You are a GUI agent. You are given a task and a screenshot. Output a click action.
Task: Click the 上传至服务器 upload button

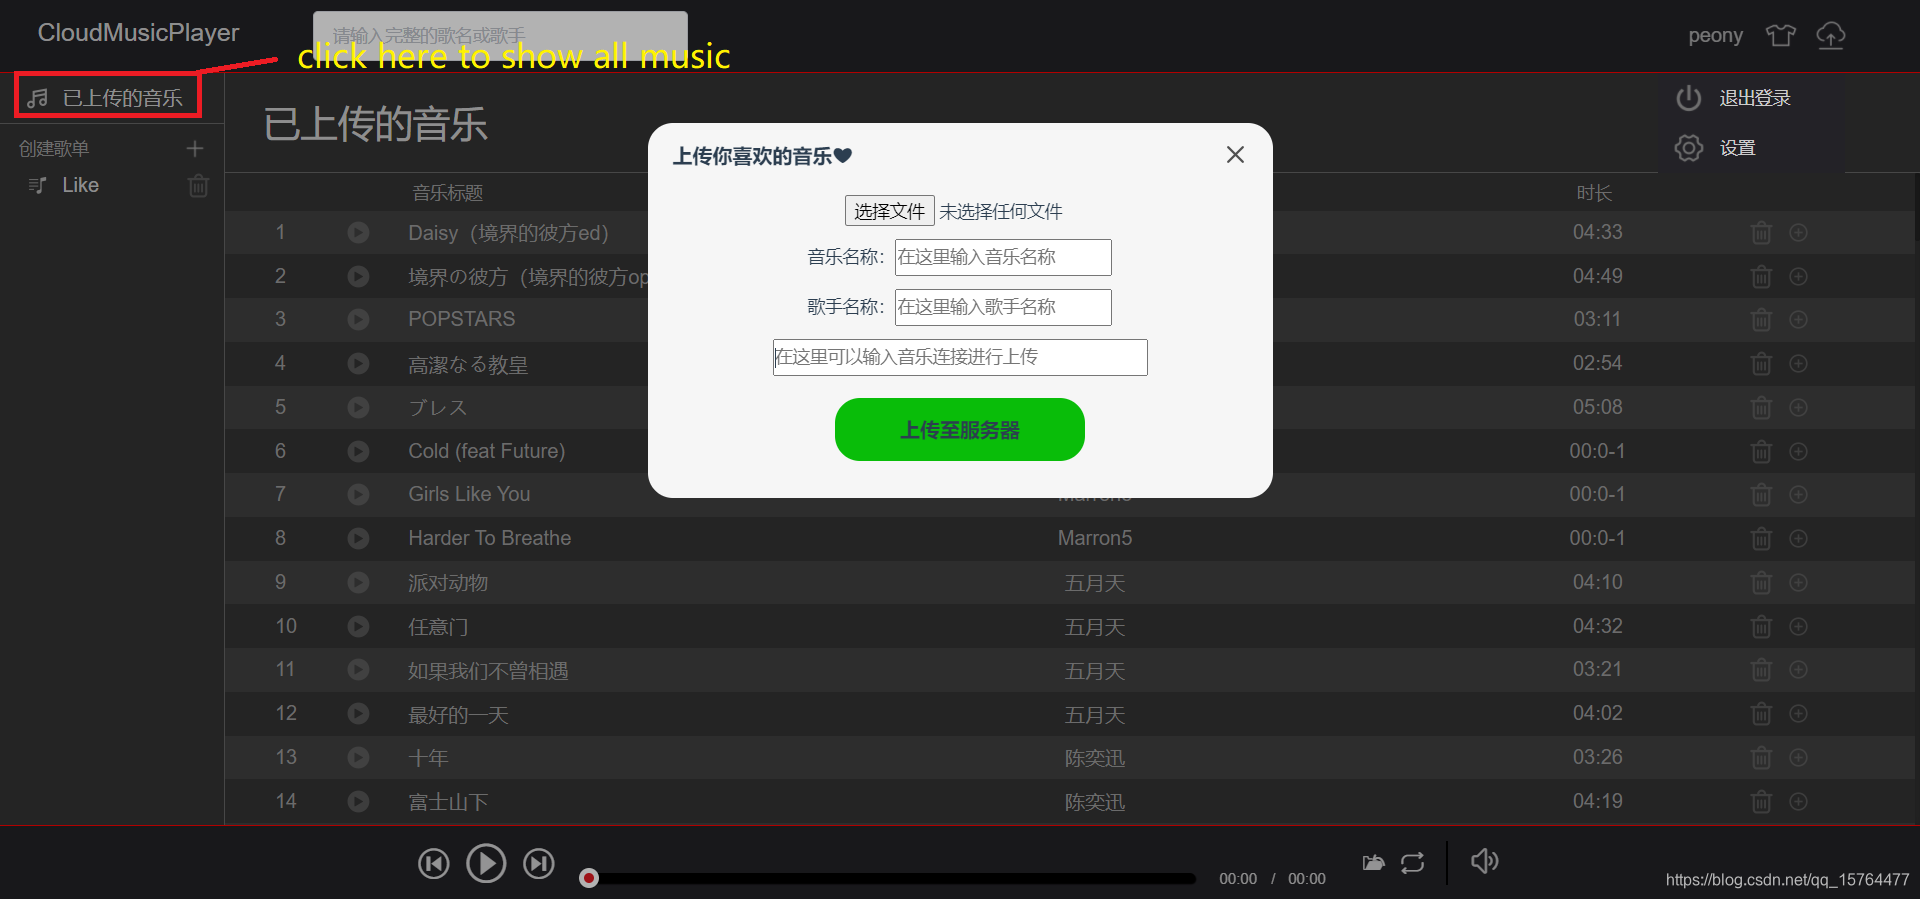point(959,430)
